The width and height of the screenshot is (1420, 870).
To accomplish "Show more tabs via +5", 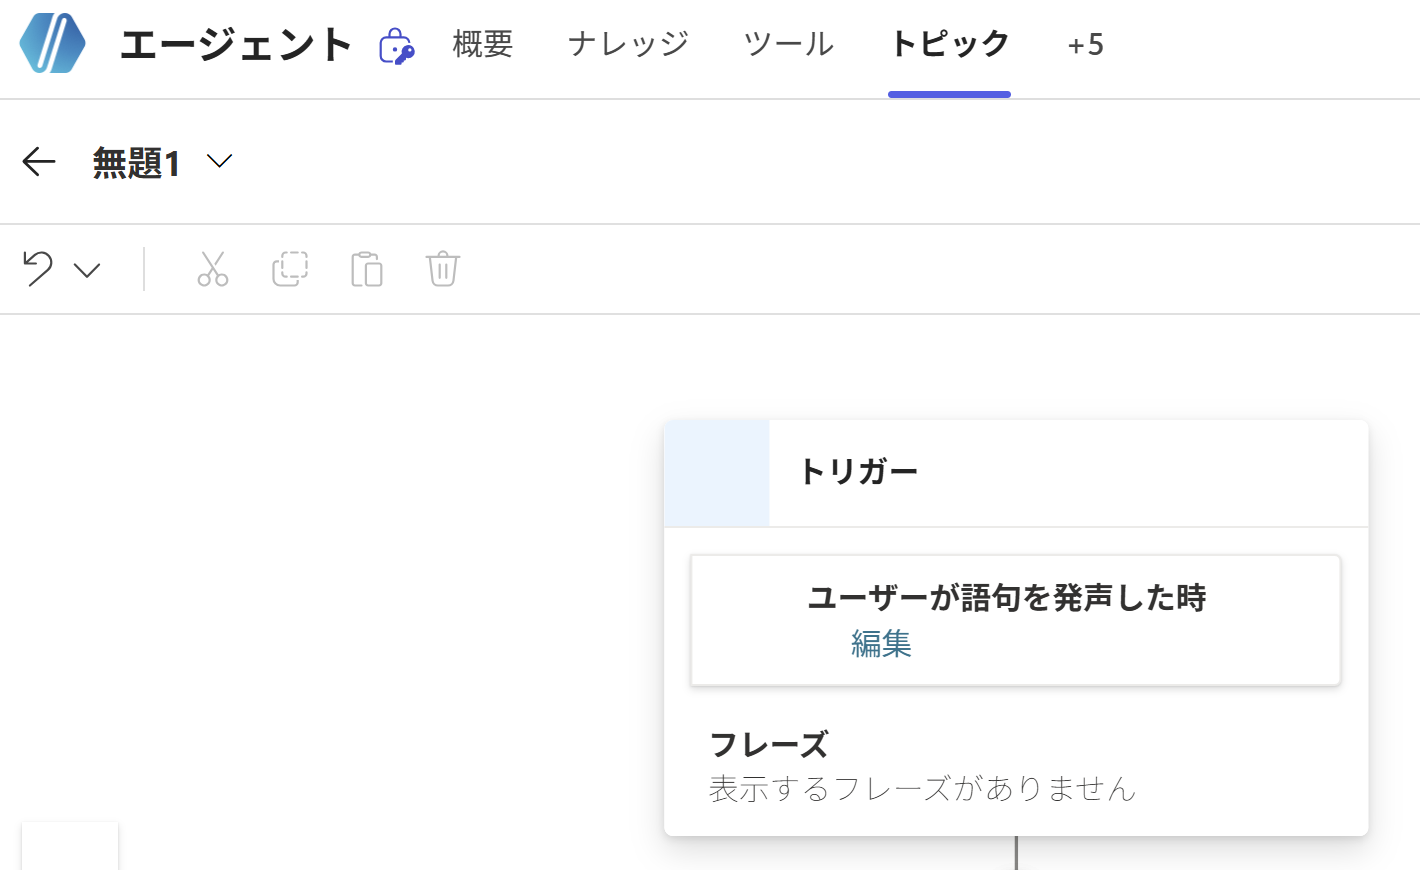I will tap(1085, 45).
